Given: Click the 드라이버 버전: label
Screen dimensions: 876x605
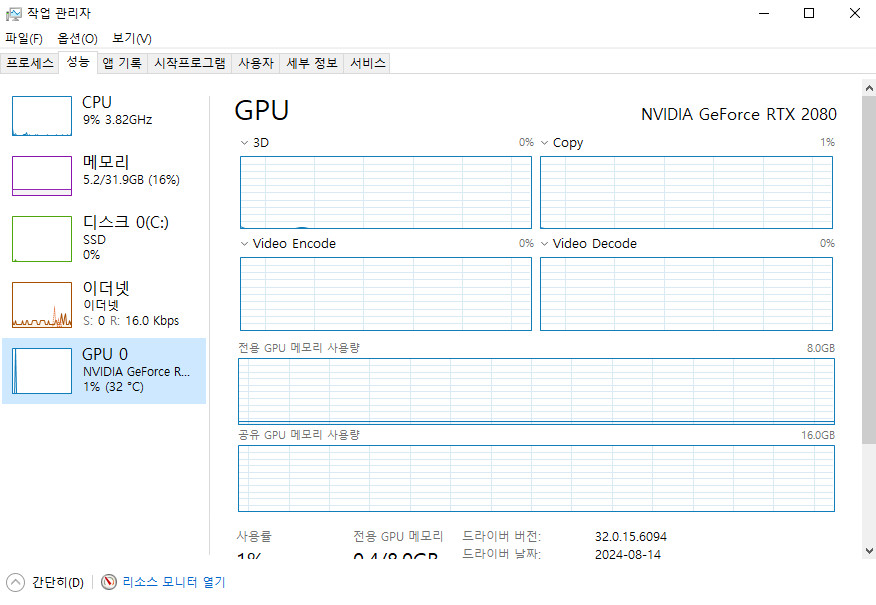Looking at the screenshot, I should click(x=502, y=536).
